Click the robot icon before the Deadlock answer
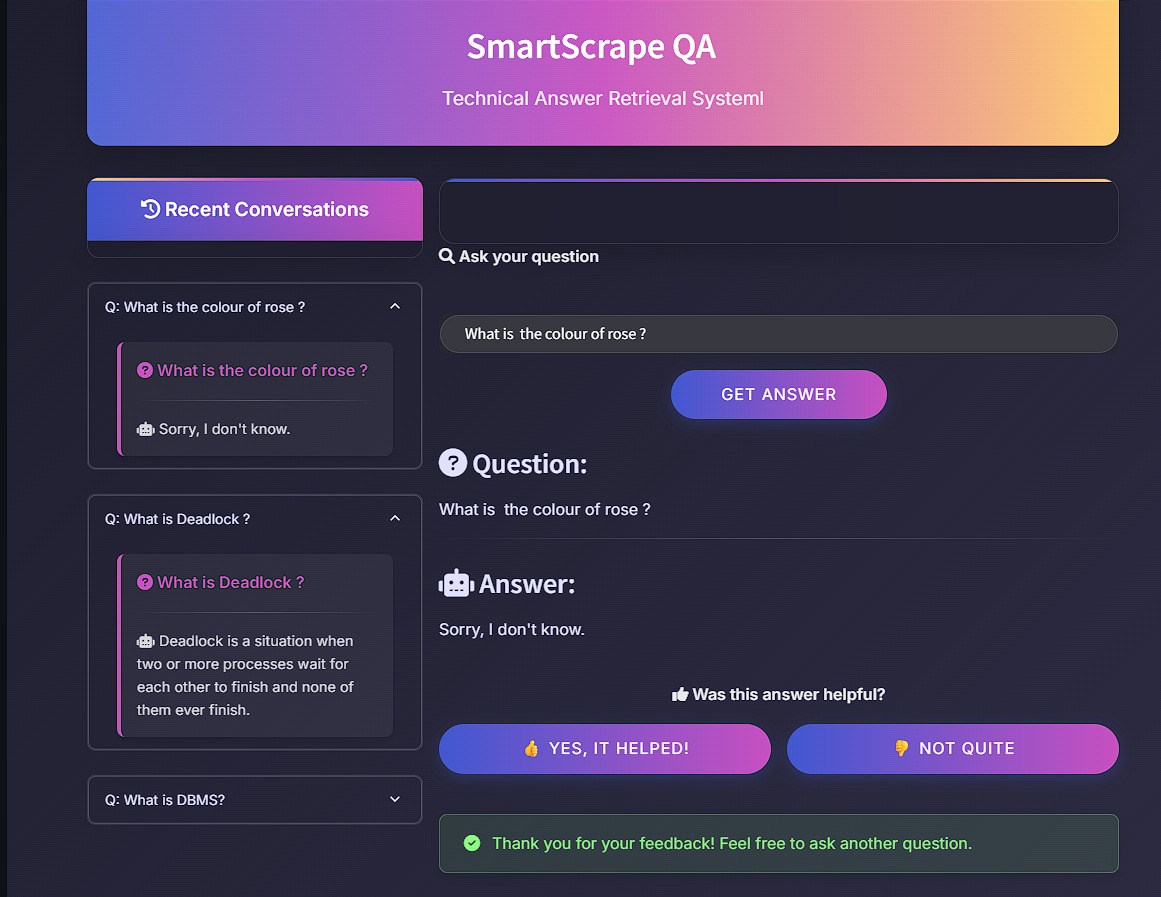This screenshot has width=1161, height=897. click(x=146, y=641)
